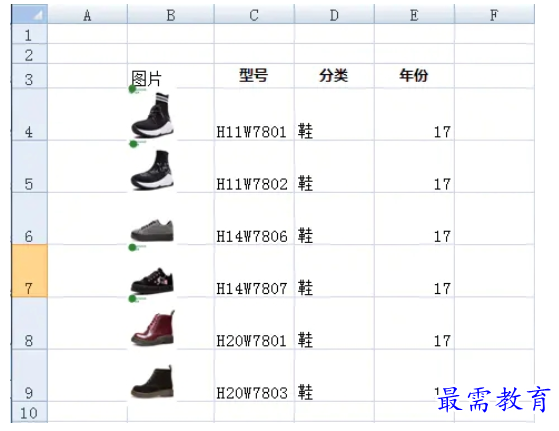
Task: Click year 17 in H11W7801 row
Action: click(415, 114)
